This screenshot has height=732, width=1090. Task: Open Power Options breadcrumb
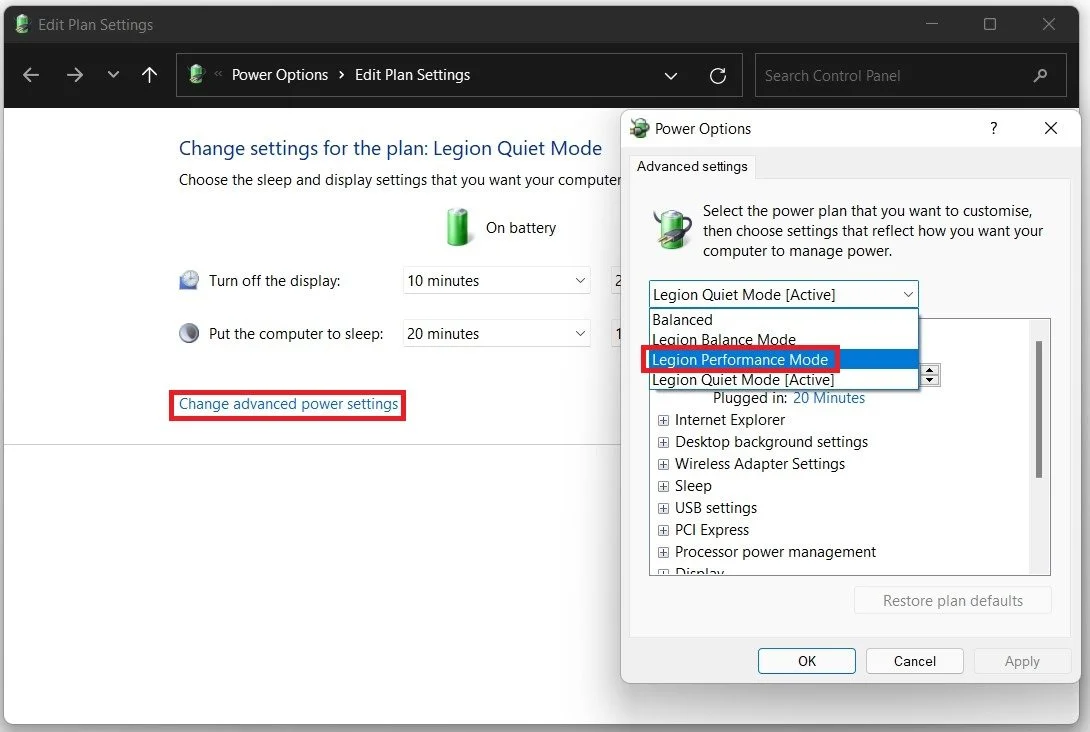279,75
